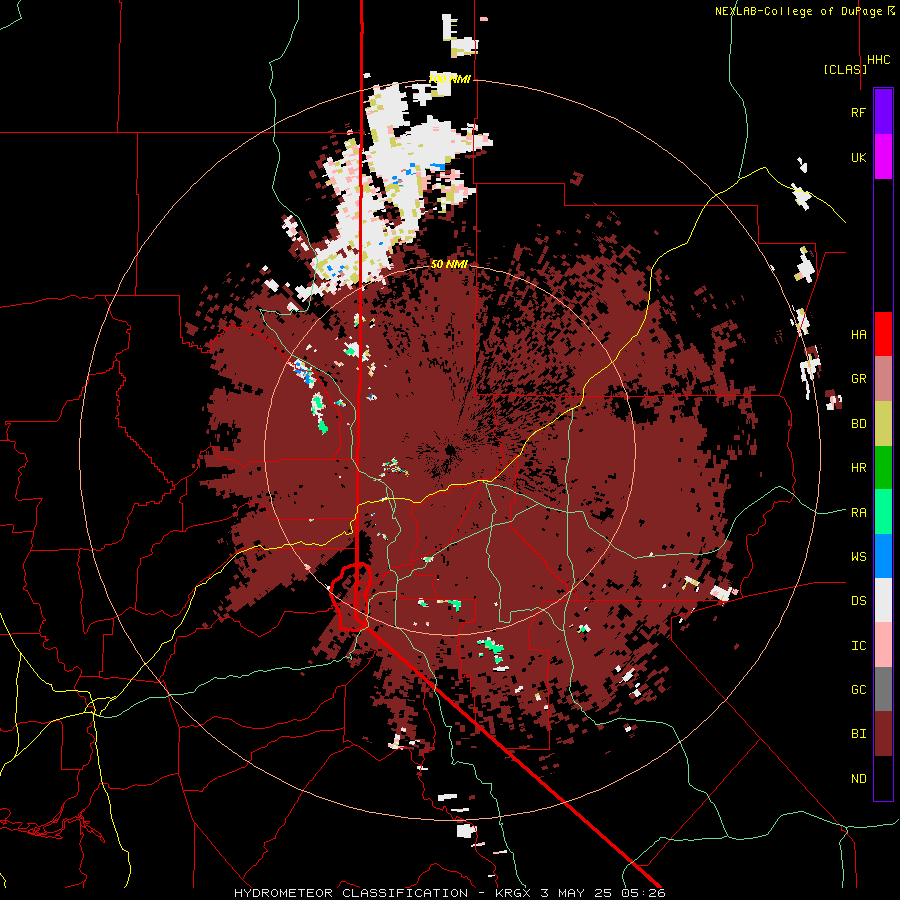Click the 'NEXLAB-College of DuPage' credit text
900x900 pixels.
[x=798, y=11]
